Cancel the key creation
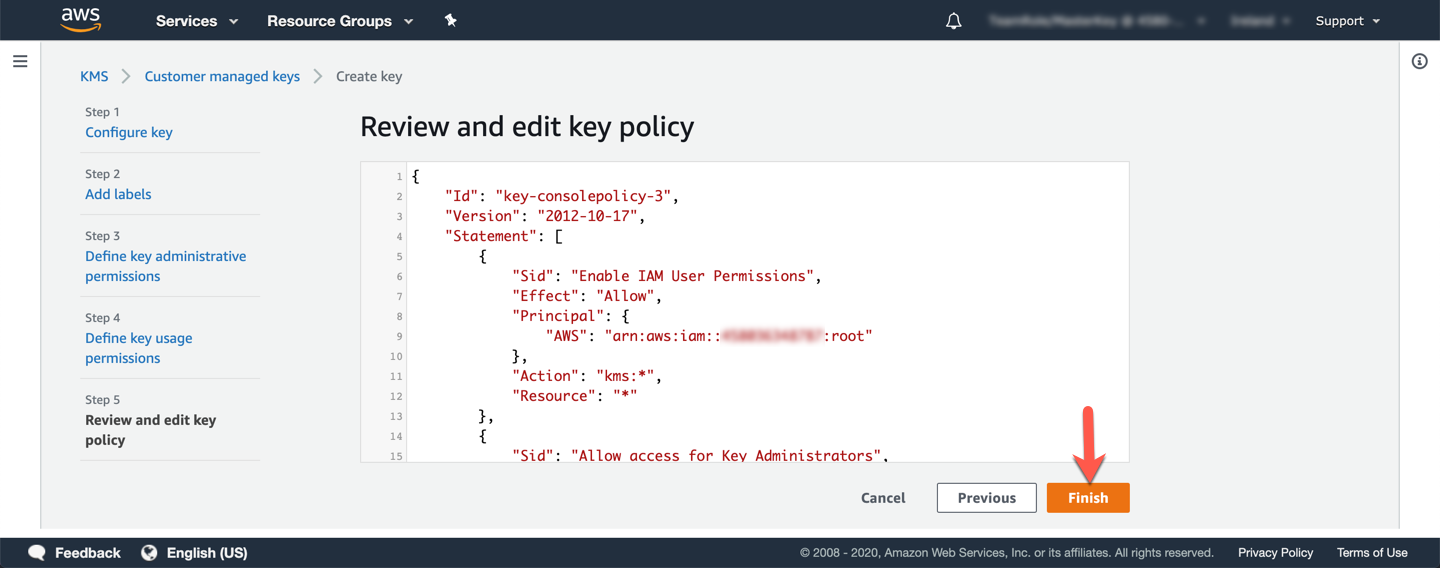This screenshot has height=568, width=1440. (883, 498)
